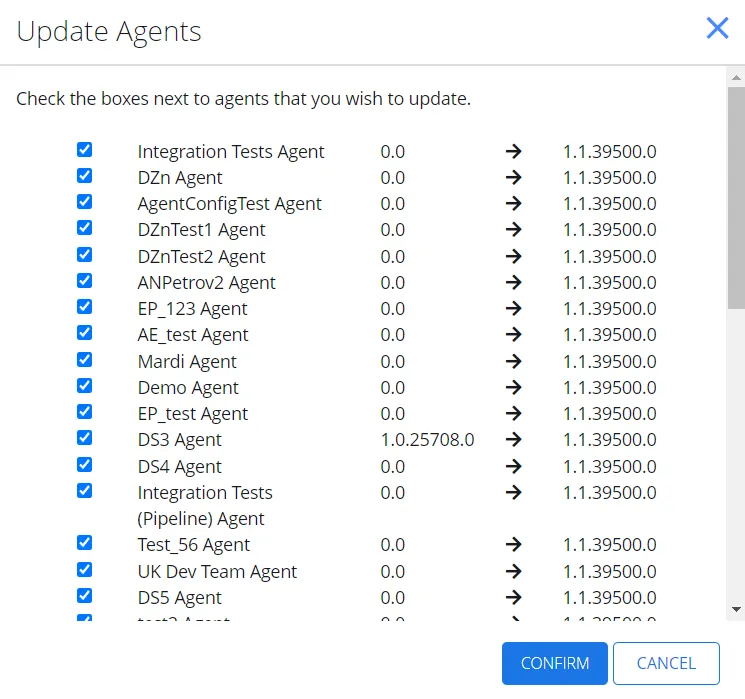Image resolution: width=745 pixels, height=699 pixels.
Task: Click the 'Integration Tests Agent' name
Action: (231, 152)
